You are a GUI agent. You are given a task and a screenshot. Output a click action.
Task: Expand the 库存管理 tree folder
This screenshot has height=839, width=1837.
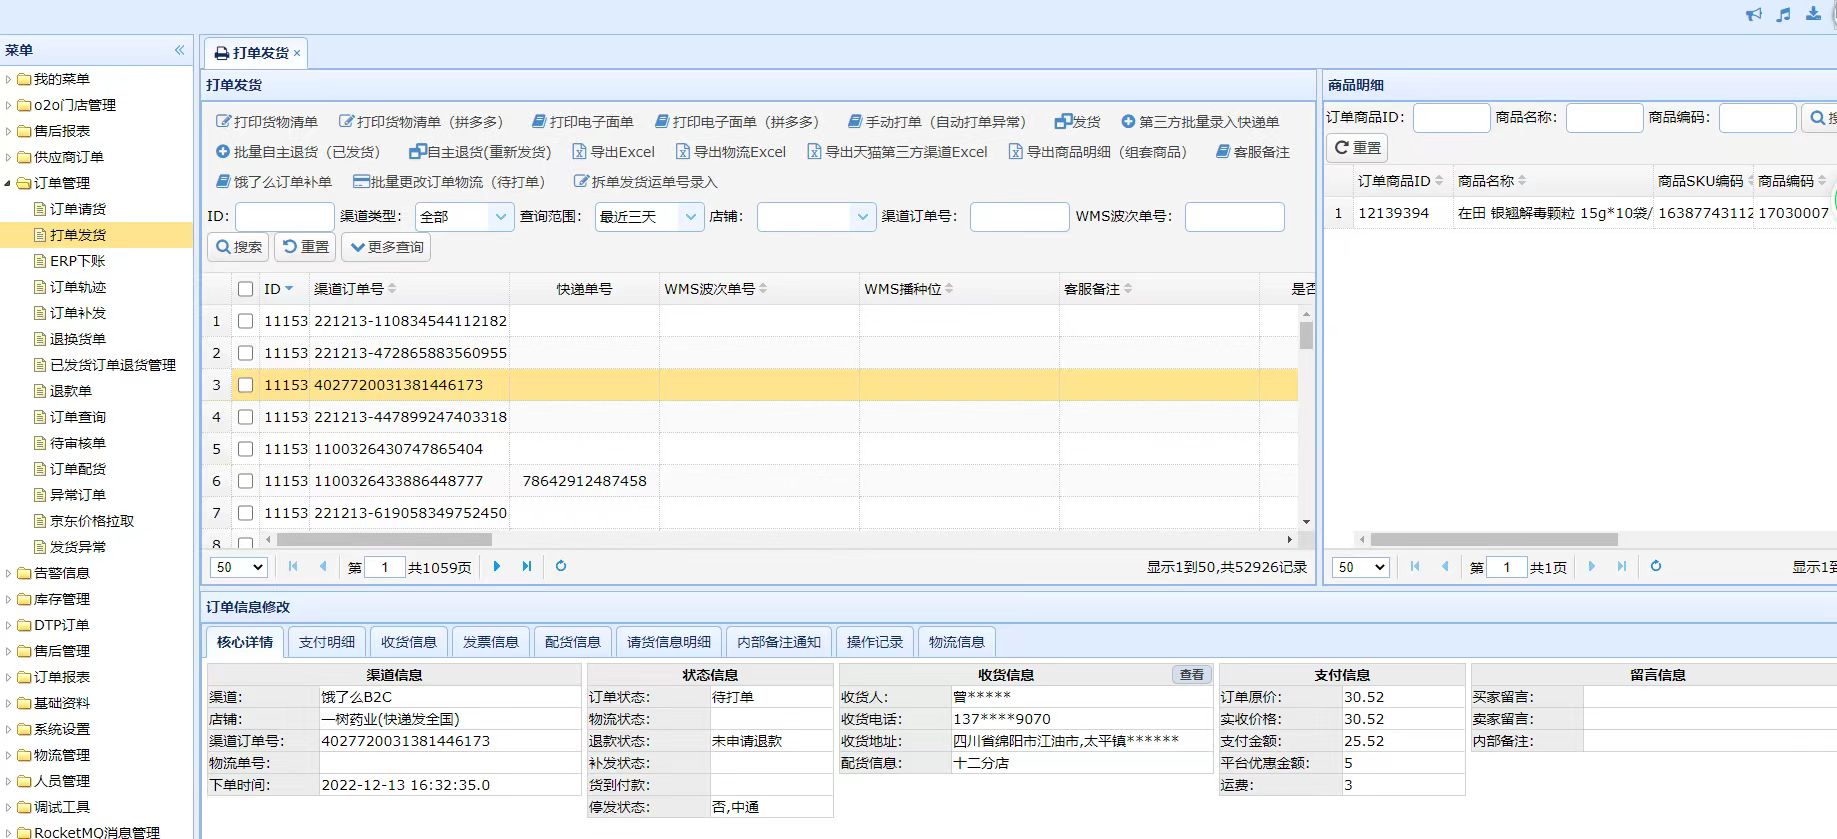coord(9,599)
